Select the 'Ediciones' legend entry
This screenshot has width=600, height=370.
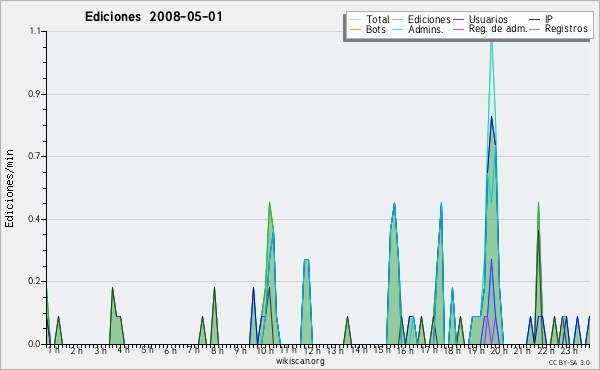(x=429, y=19)
